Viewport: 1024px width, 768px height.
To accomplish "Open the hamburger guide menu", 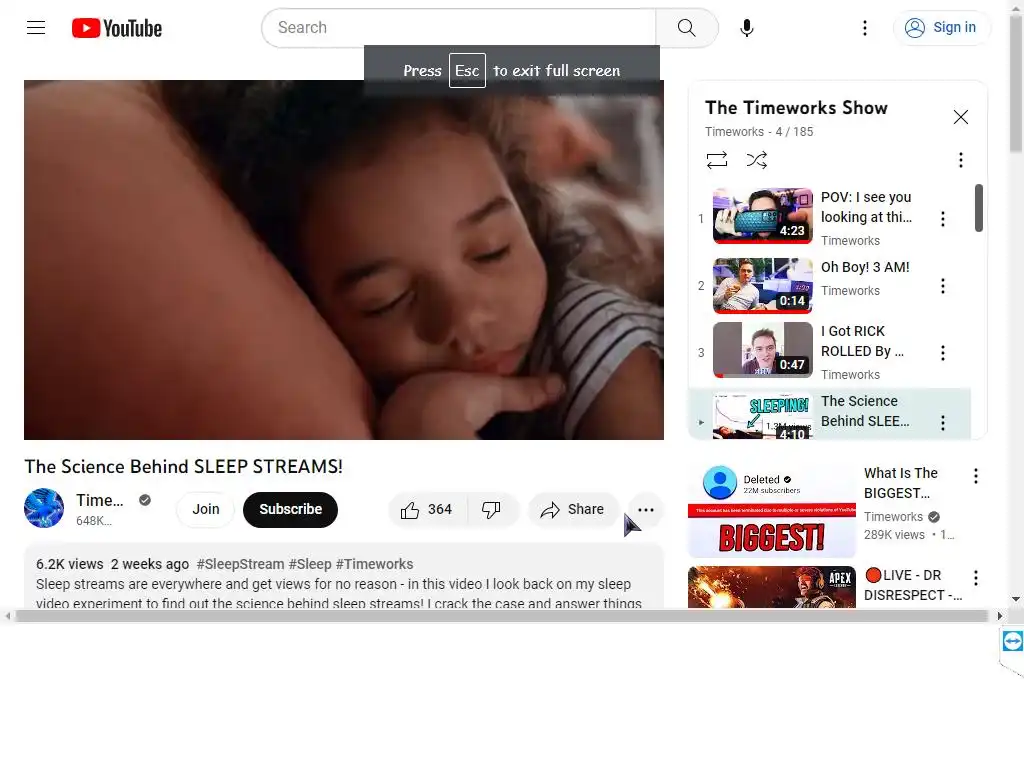I will coord(36,27).
